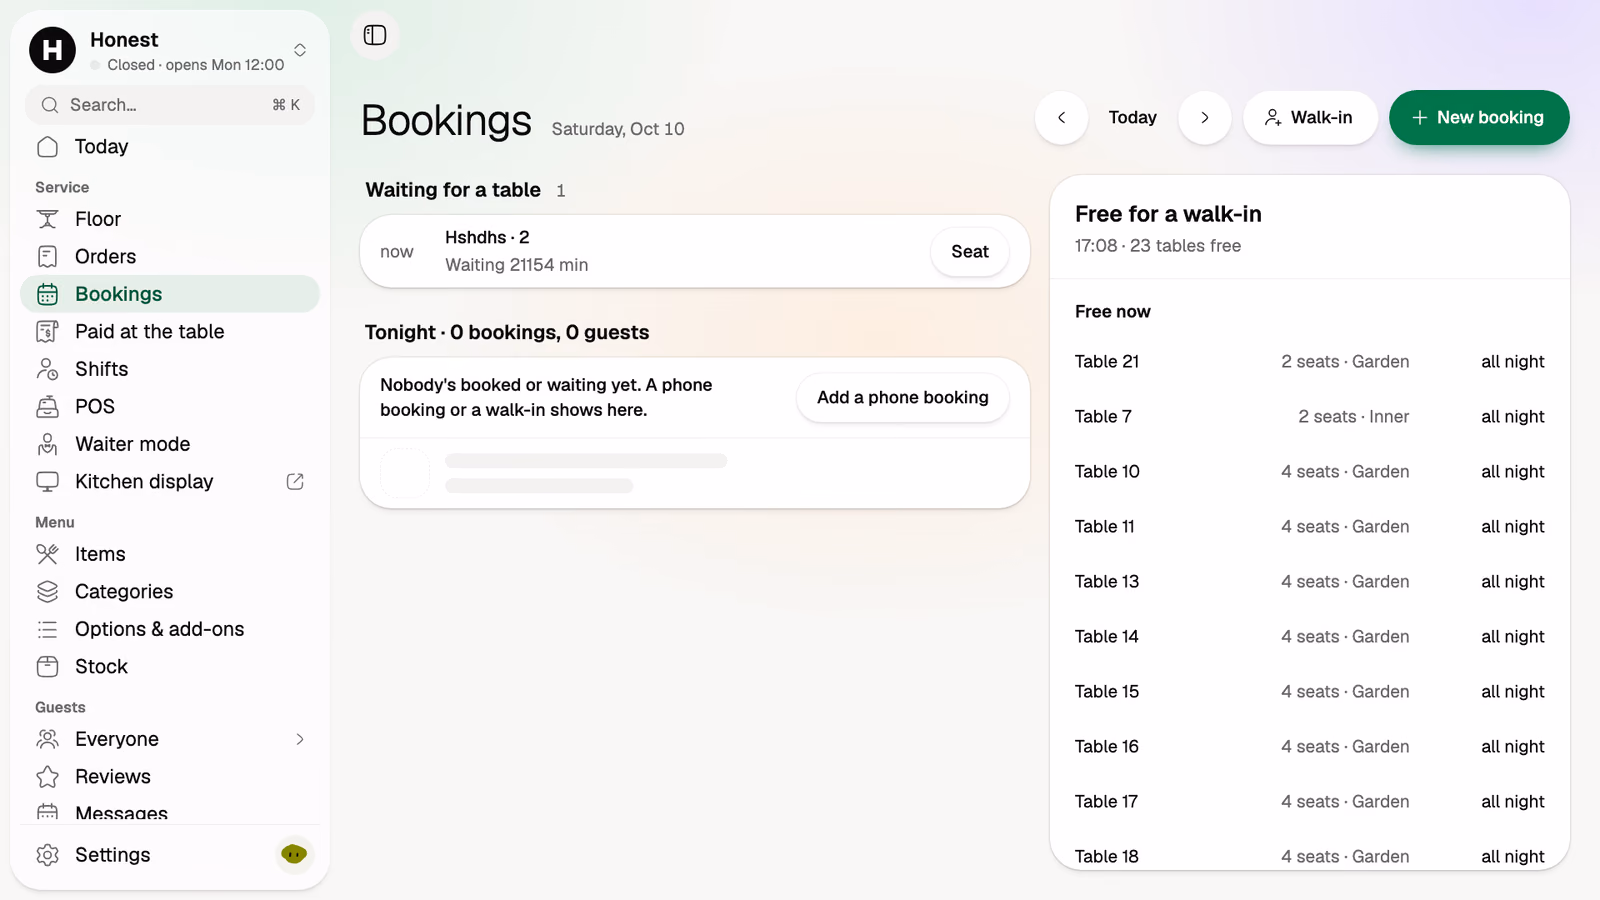Screen dimensions: 1600x900
Task: Open the Honest venue switcher chevrons
Action: coord(300,50)
